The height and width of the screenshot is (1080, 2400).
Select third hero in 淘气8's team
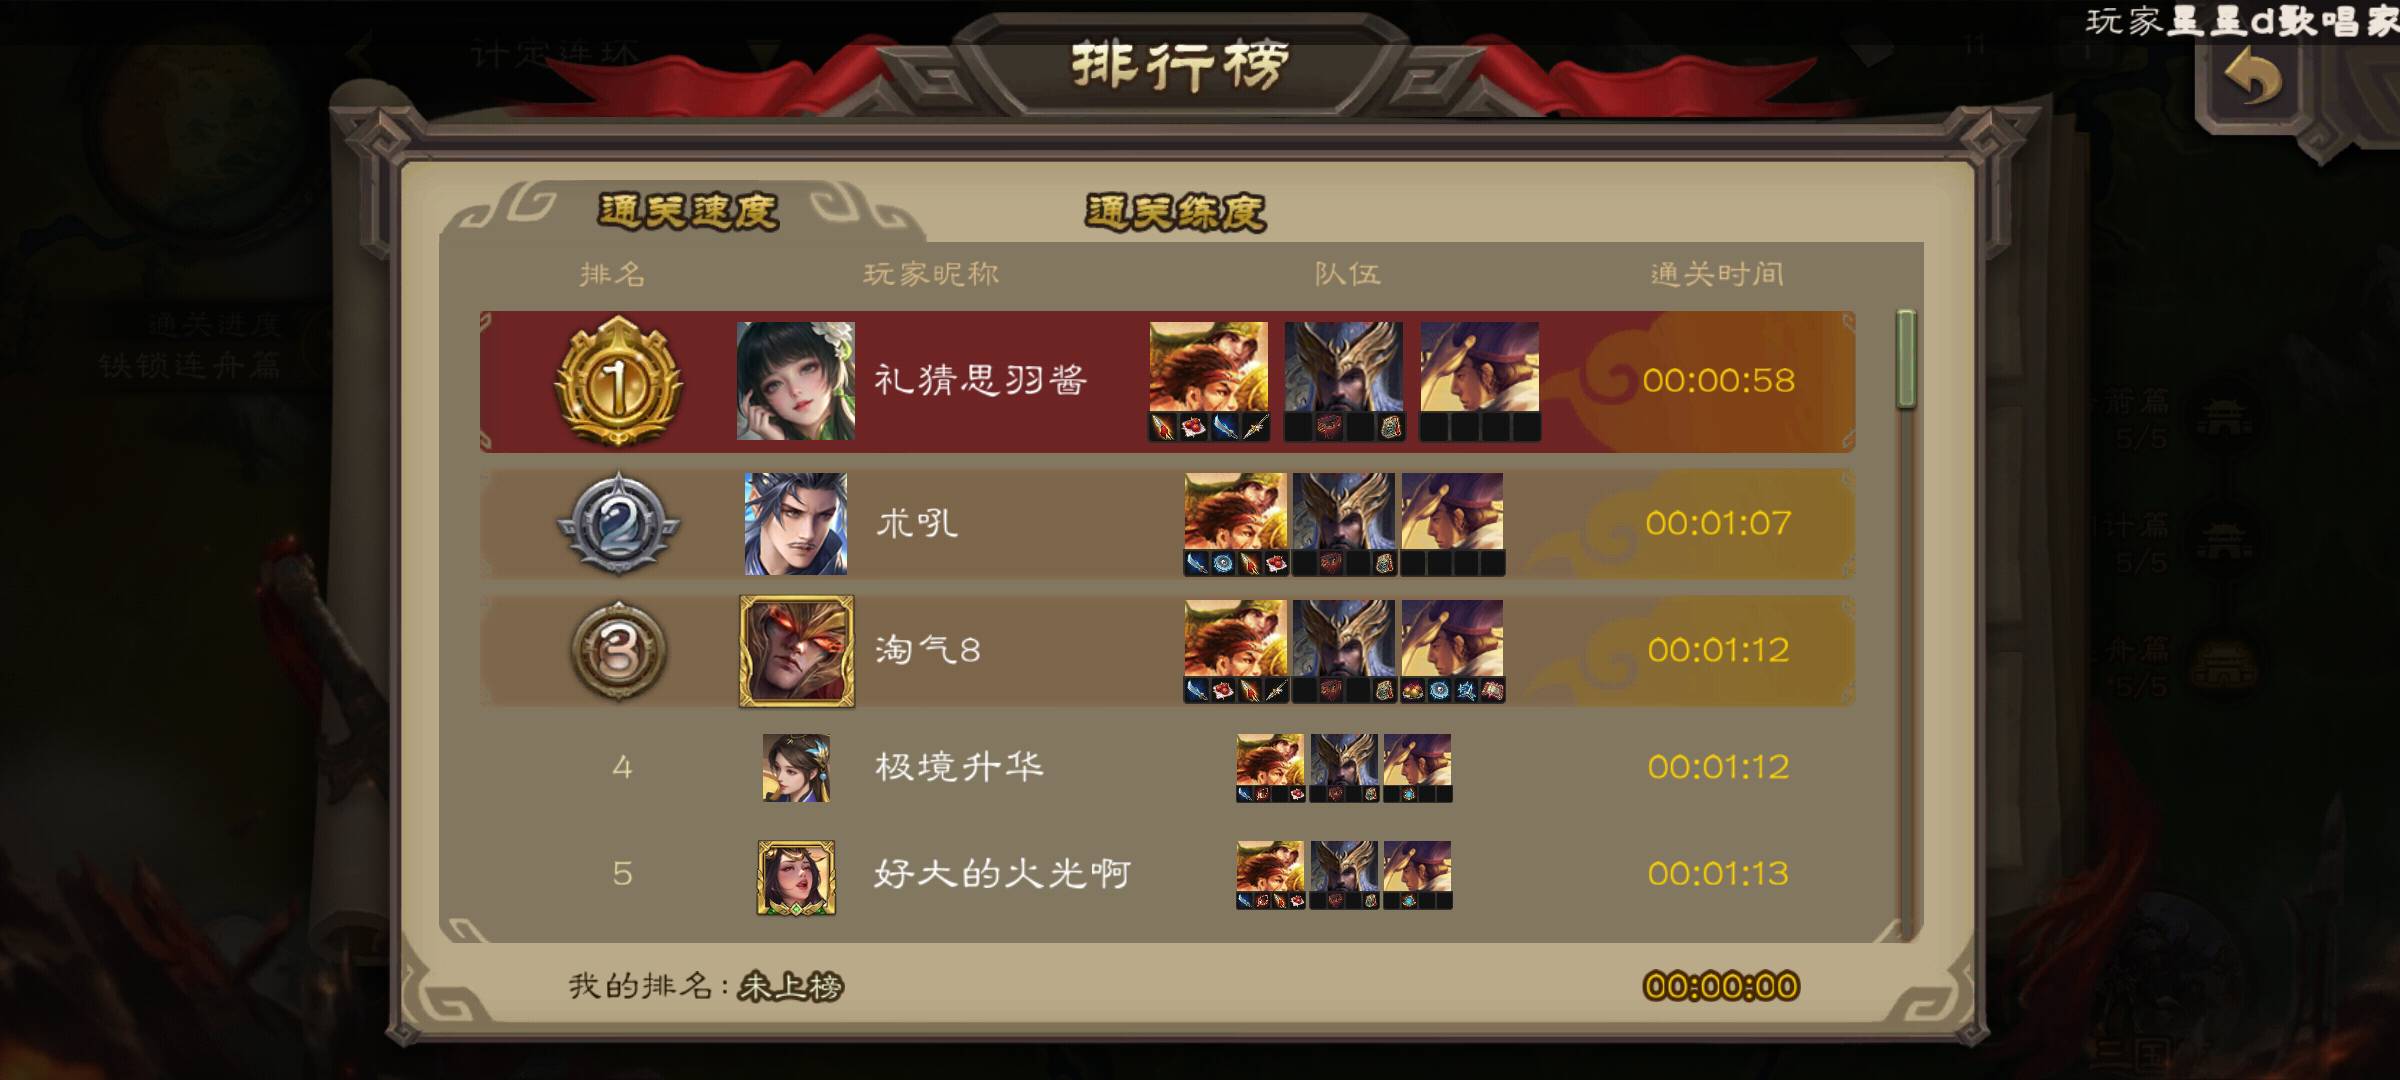[x=1452, y=639]
